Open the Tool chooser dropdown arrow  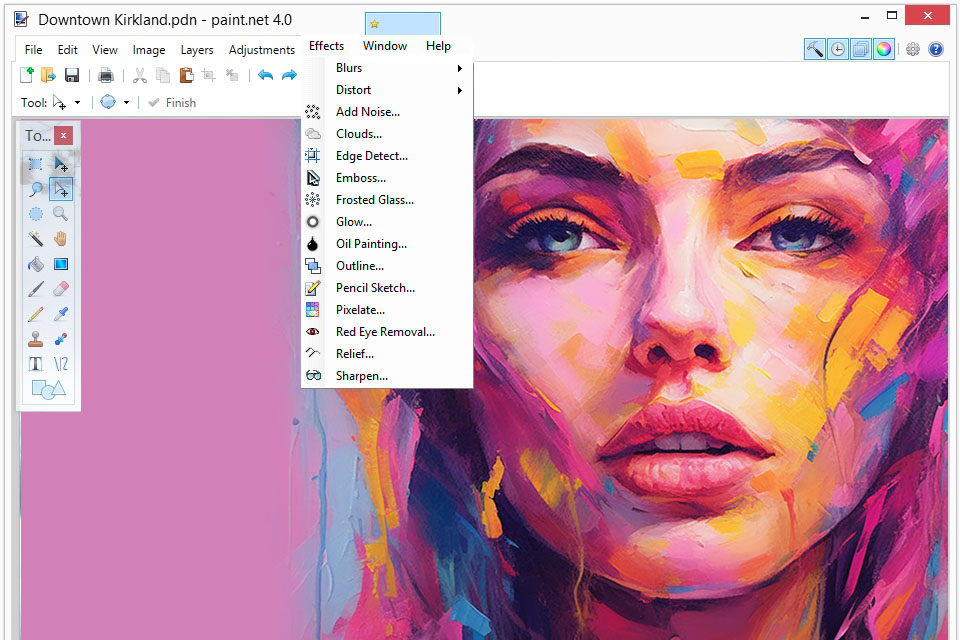(x=78, y=103)
